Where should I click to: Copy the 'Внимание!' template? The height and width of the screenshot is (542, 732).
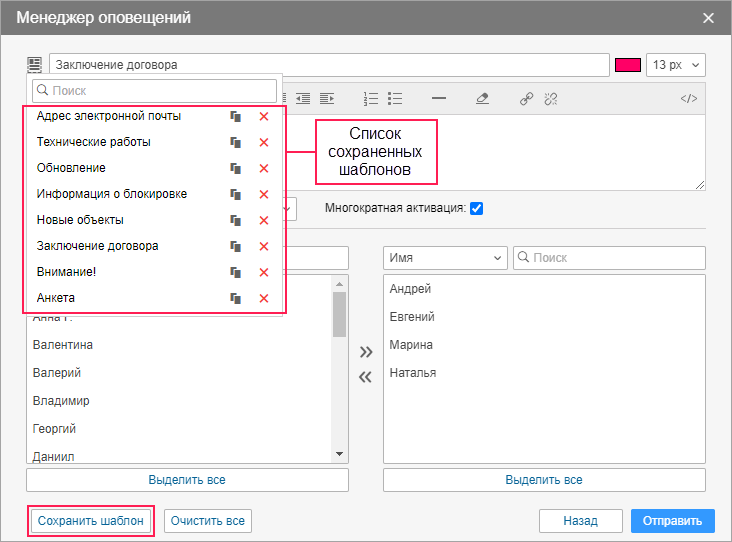(236, 272)
